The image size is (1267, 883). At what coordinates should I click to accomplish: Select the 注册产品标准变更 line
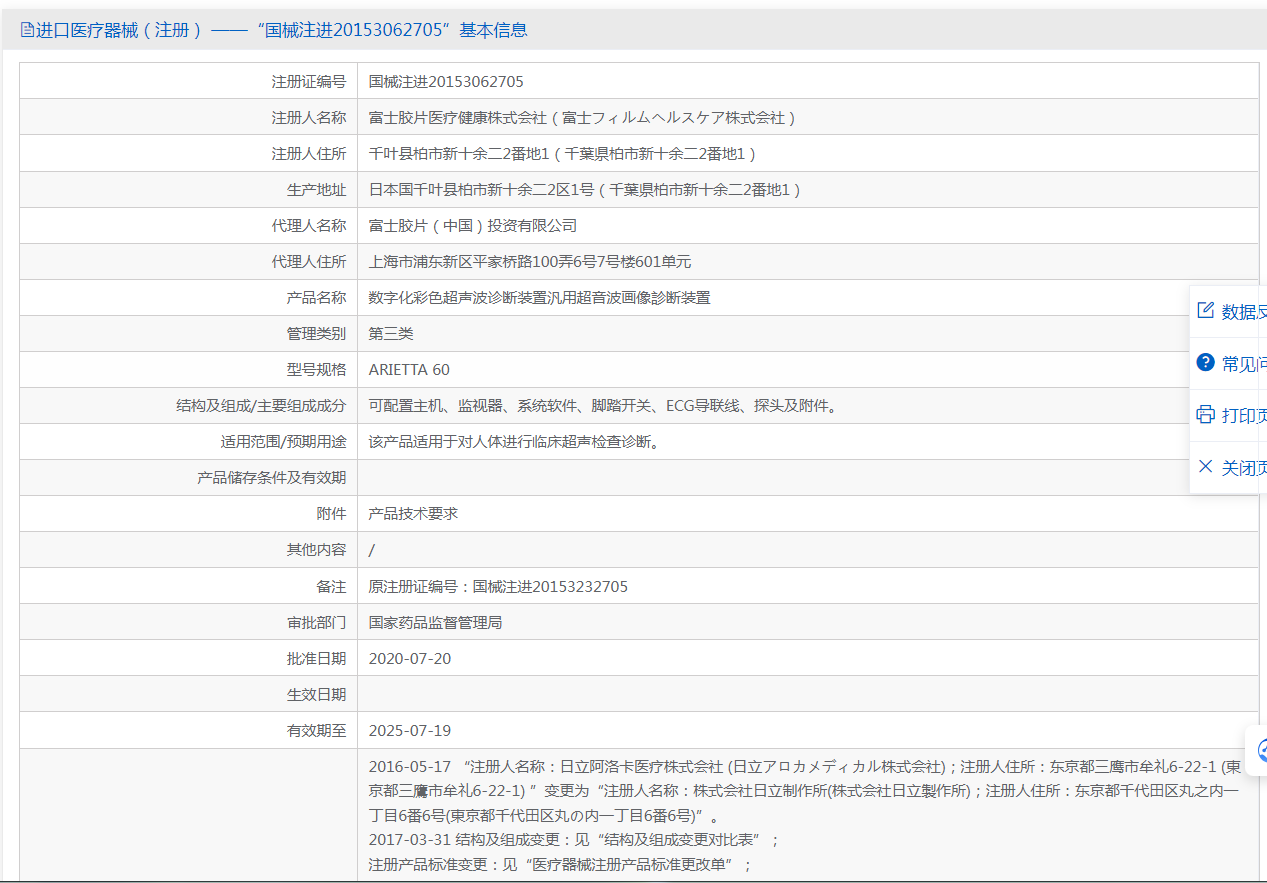tap(560, 863)
